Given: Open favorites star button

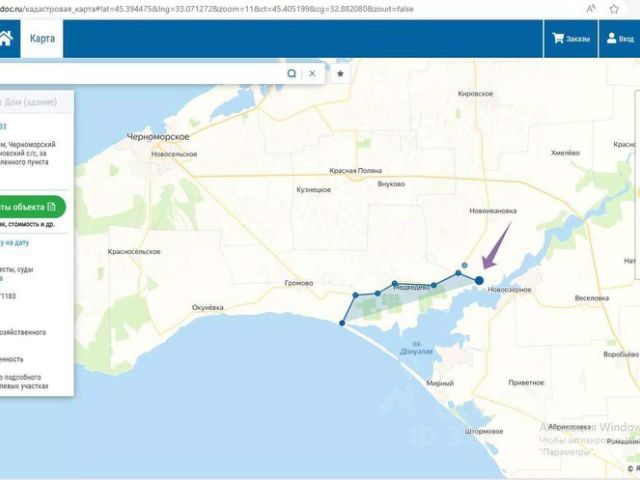Looking at the screenshot, I should 340,73.
